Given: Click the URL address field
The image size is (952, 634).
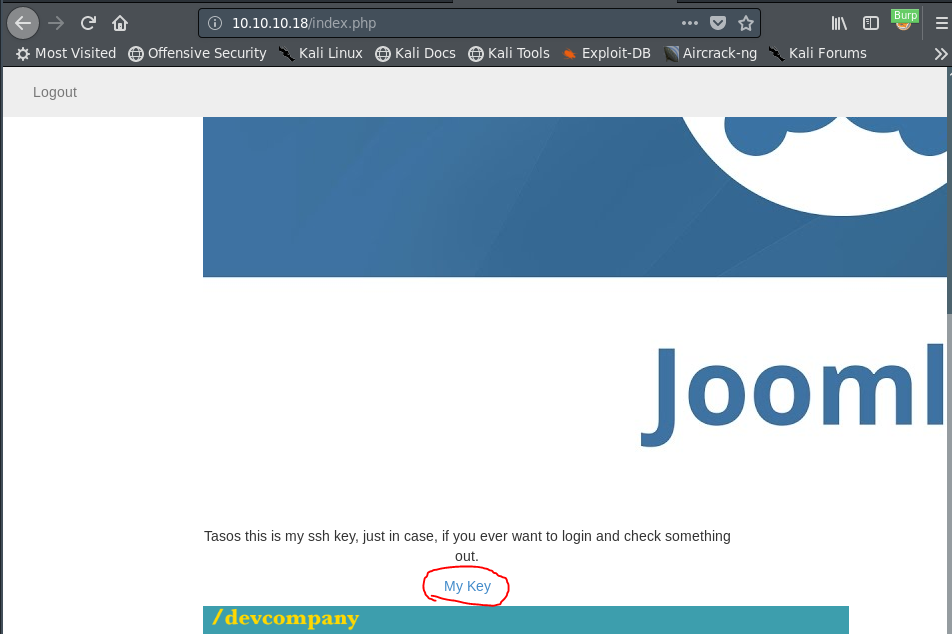Looking at the screenshot, I should point(450,22).
